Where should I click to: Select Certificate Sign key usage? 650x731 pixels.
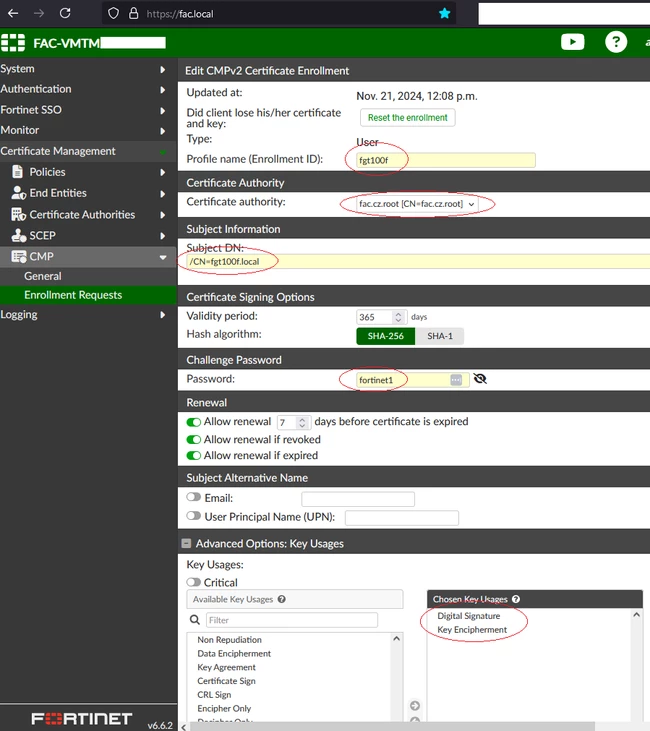point(226,681)
